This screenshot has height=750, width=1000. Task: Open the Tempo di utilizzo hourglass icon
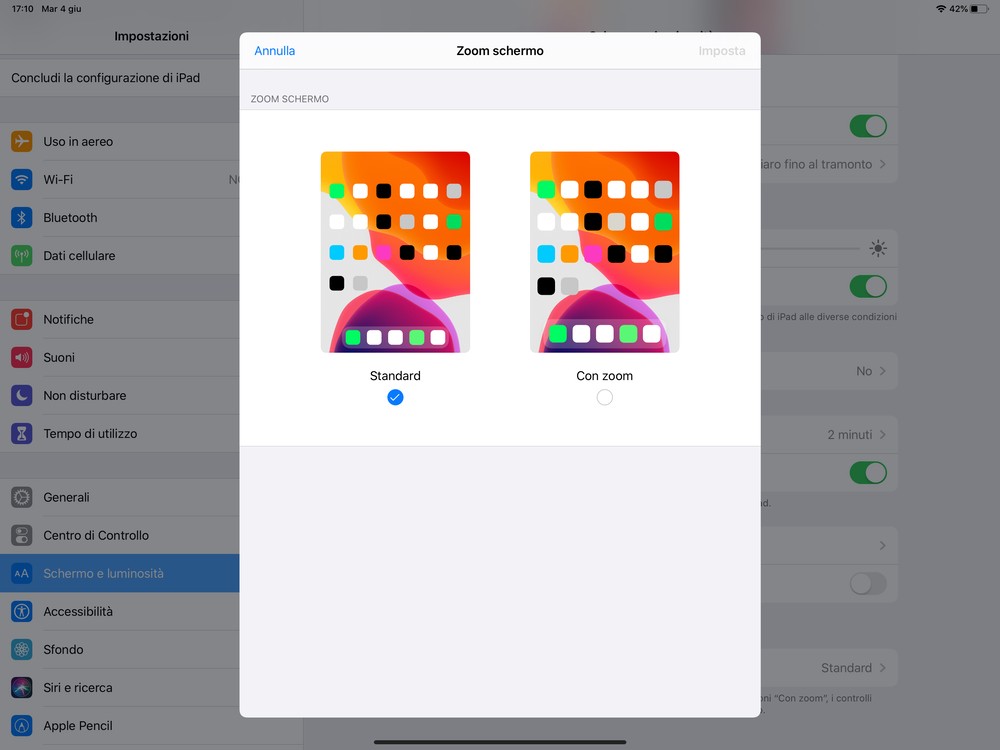[22, 434]
